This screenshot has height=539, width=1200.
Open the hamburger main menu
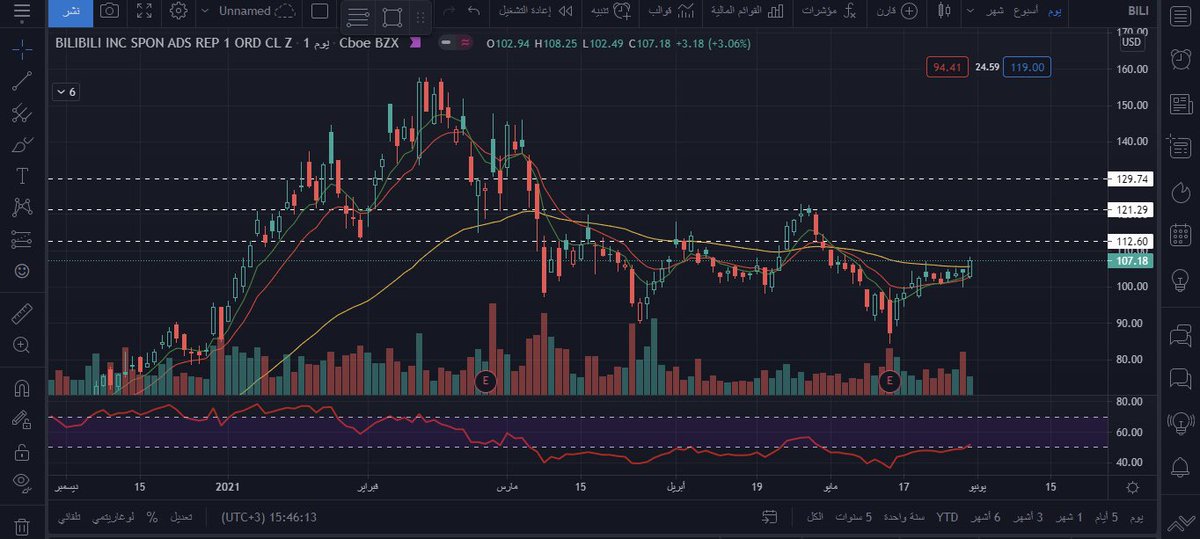click(22, 12)
